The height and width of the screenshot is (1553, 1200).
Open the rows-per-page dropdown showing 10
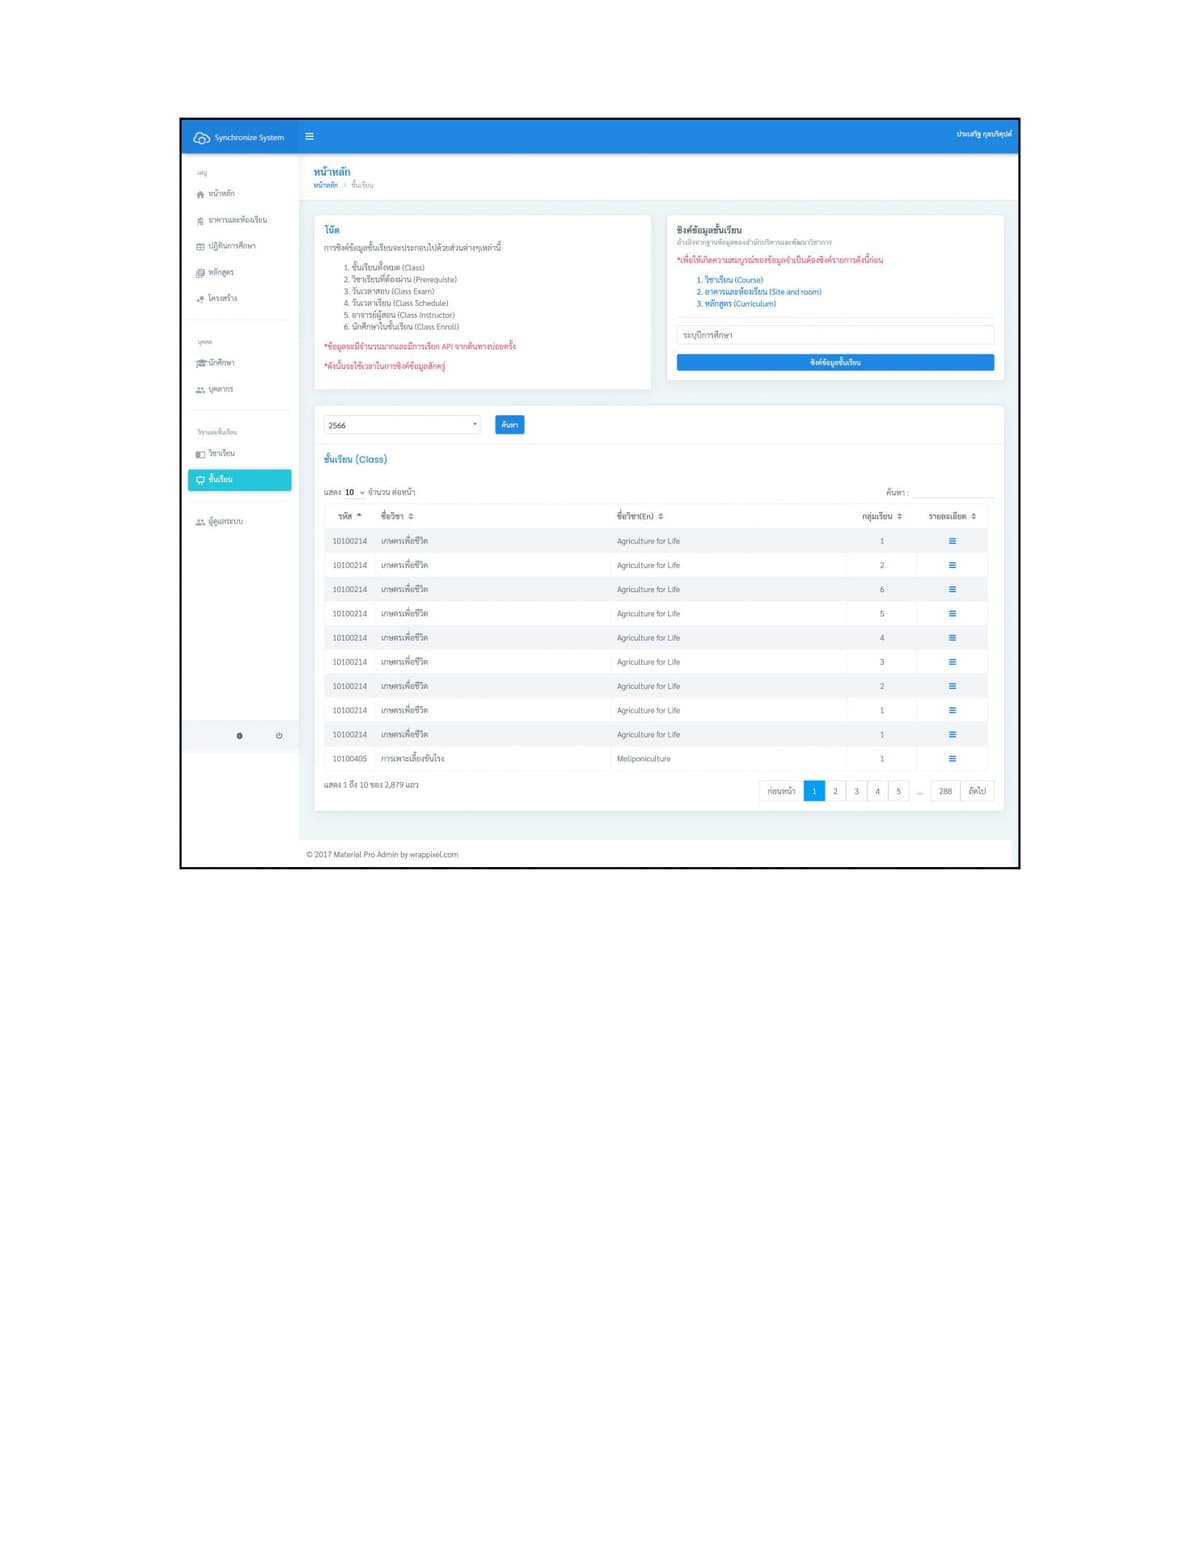pyautogui.click(x=354, y=492)
